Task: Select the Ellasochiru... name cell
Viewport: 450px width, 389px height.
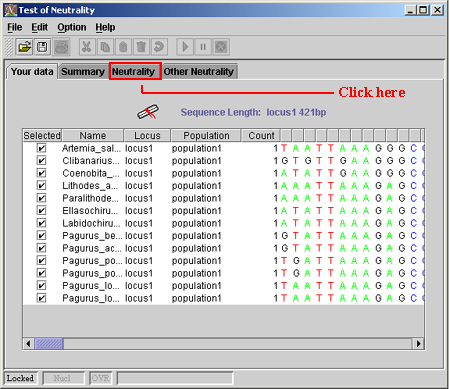Action: point(92,211)
